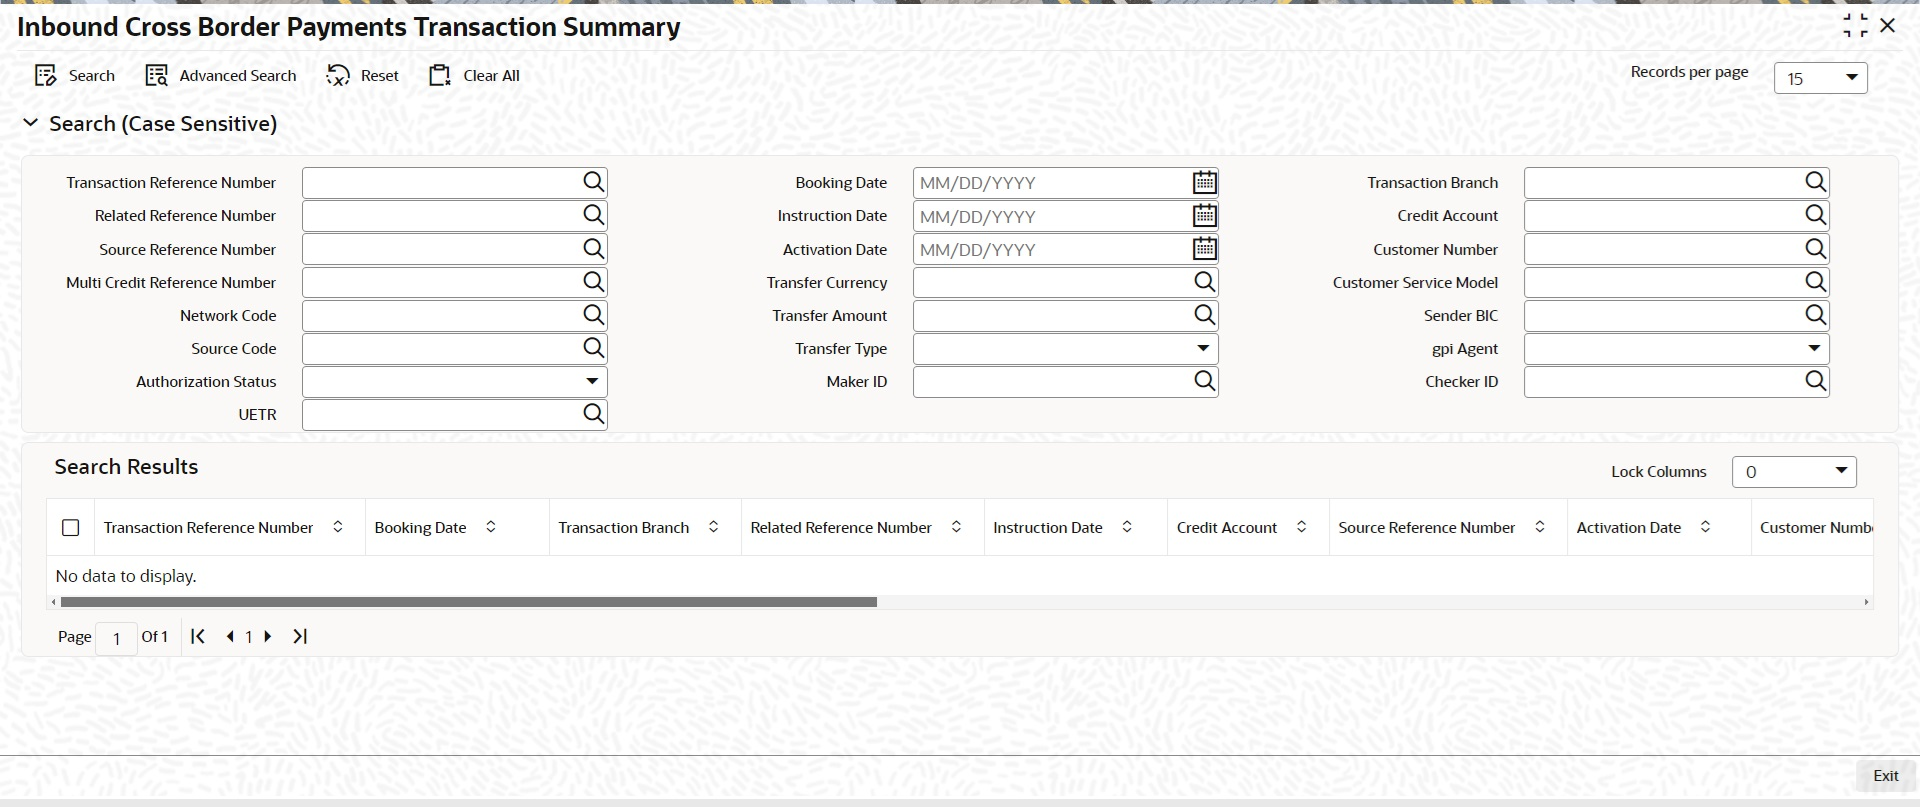Open lookup for Transaction Reference Number field

pos(594,182)
